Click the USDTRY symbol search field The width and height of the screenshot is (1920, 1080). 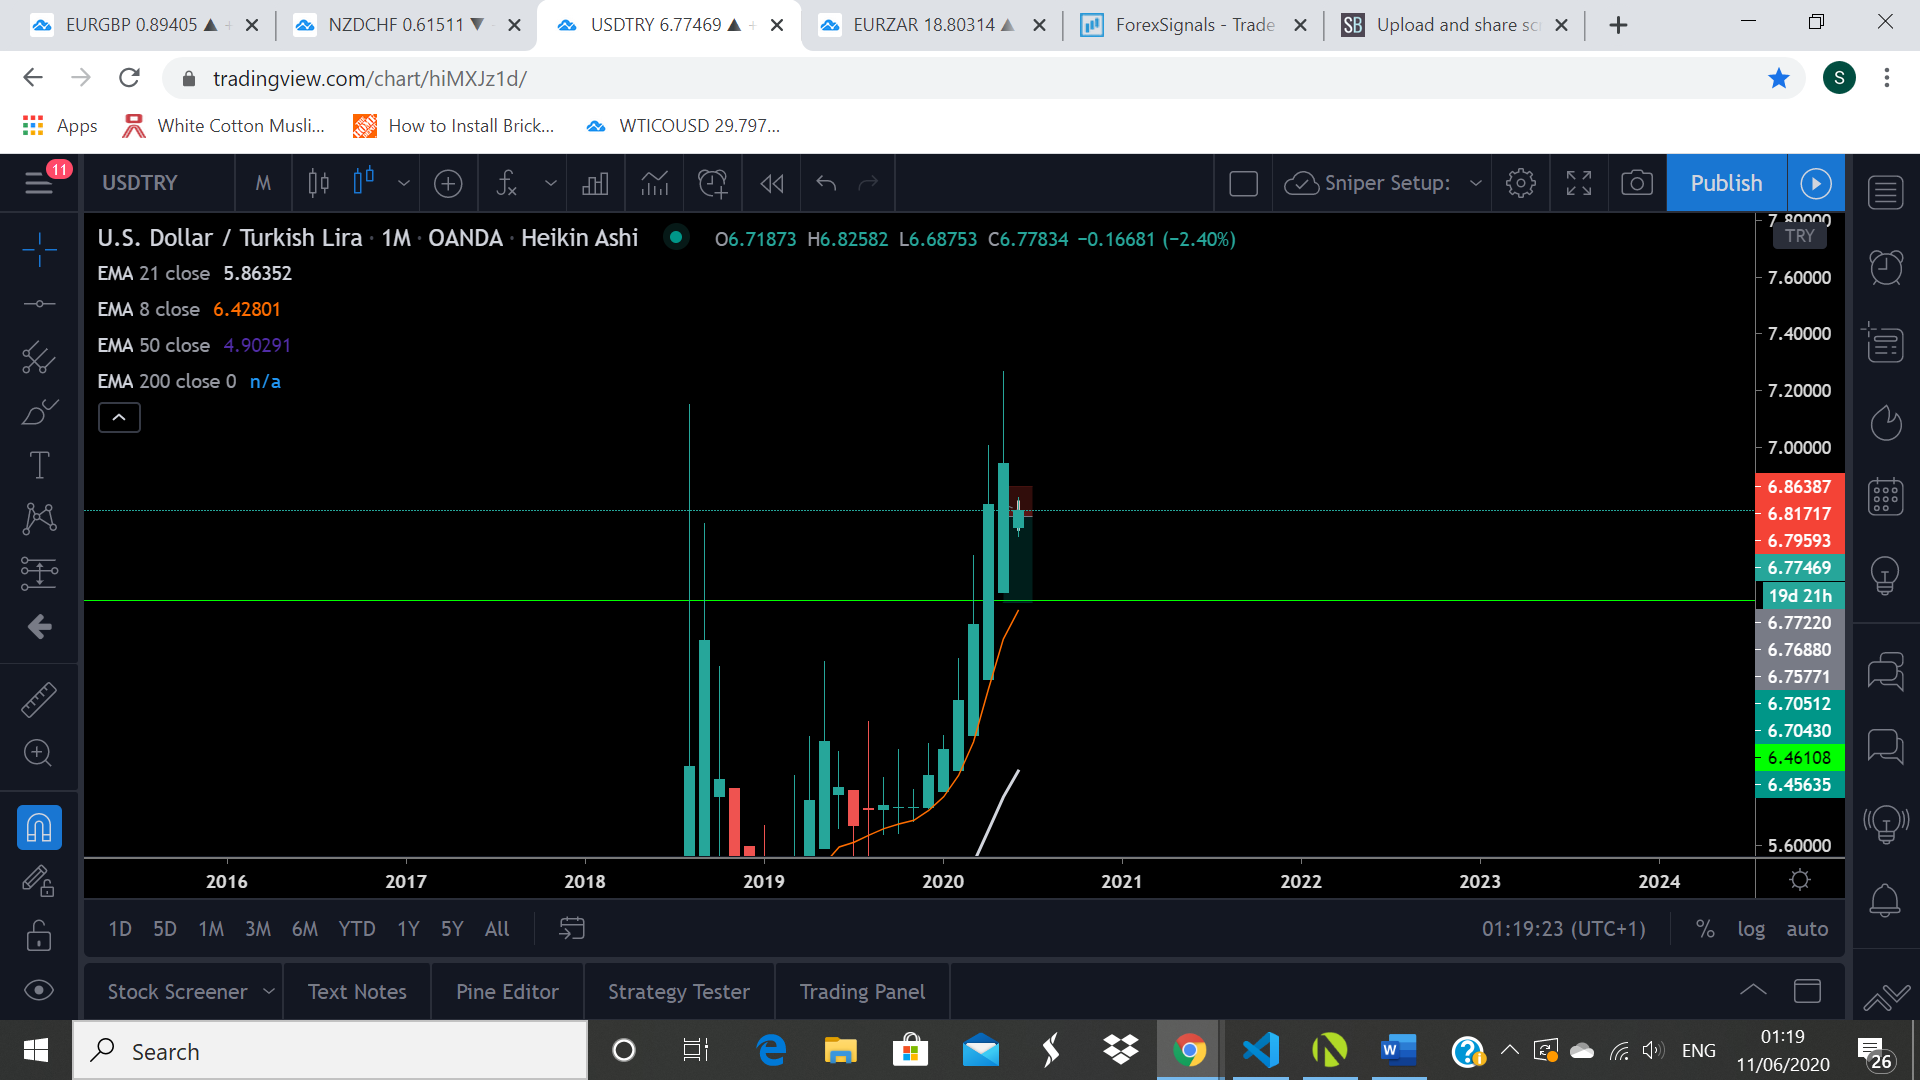click(140, 183)
